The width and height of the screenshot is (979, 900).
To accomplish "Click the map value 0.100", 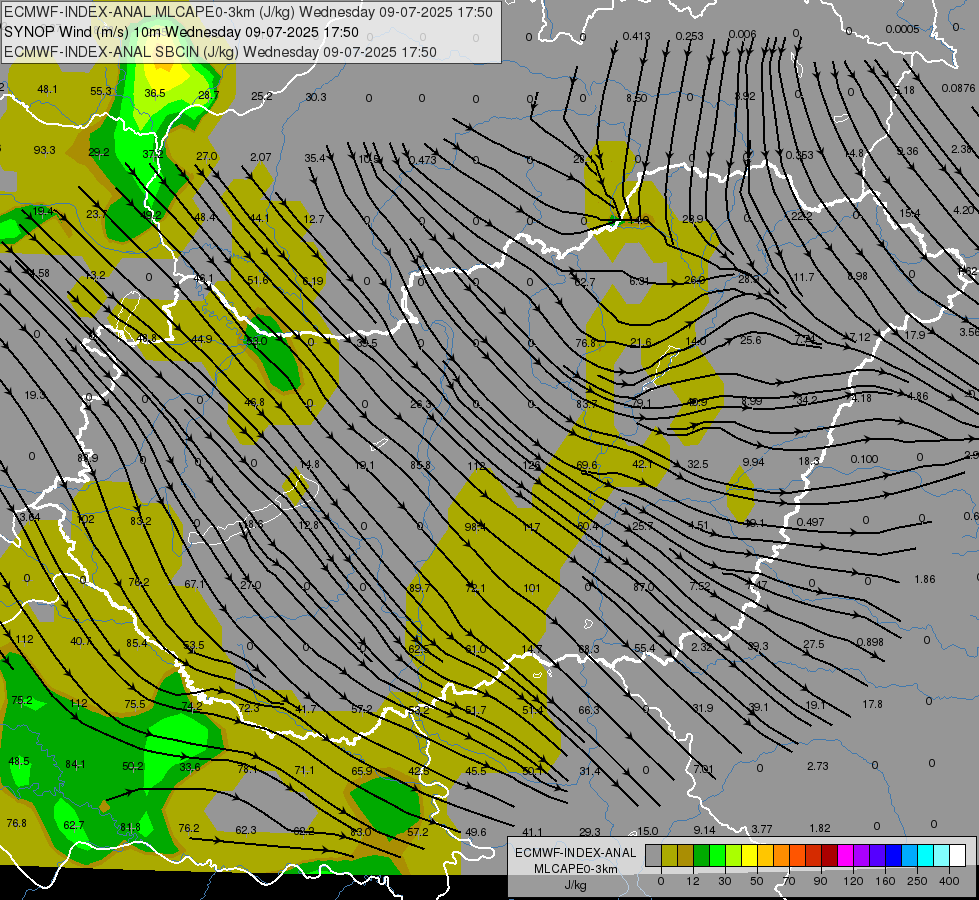I will pyautogui.click(x=864, y=460).
